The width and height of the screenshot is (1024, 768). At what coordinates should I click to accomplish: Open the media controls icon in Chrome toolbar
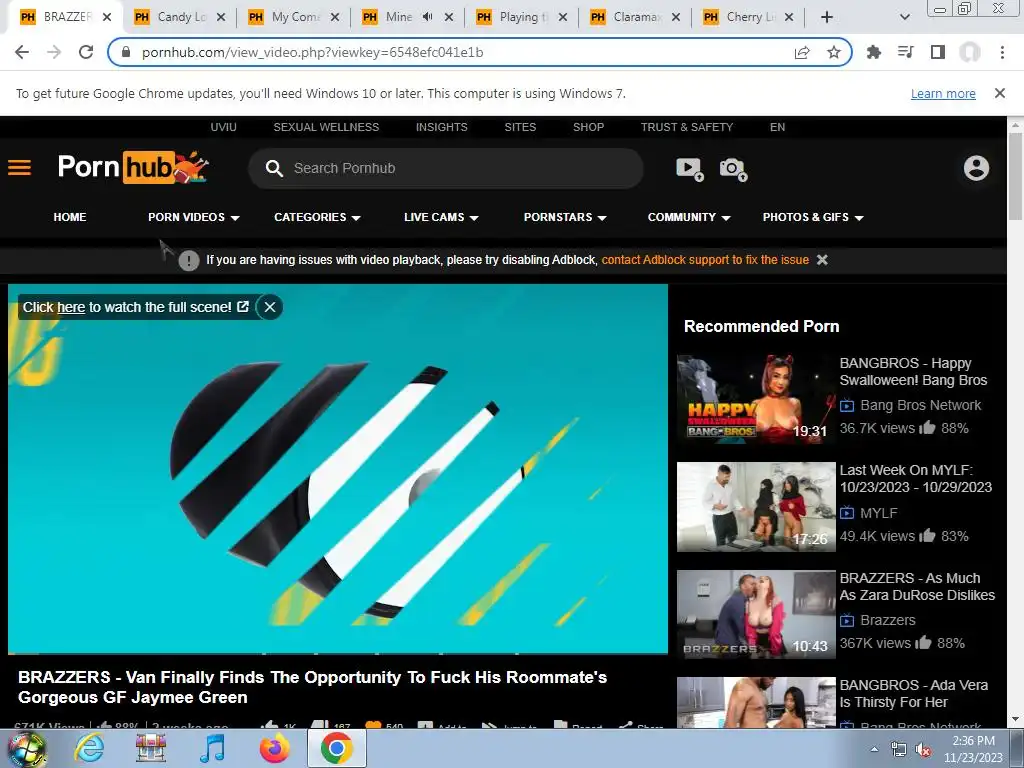(x=906, y=52)
